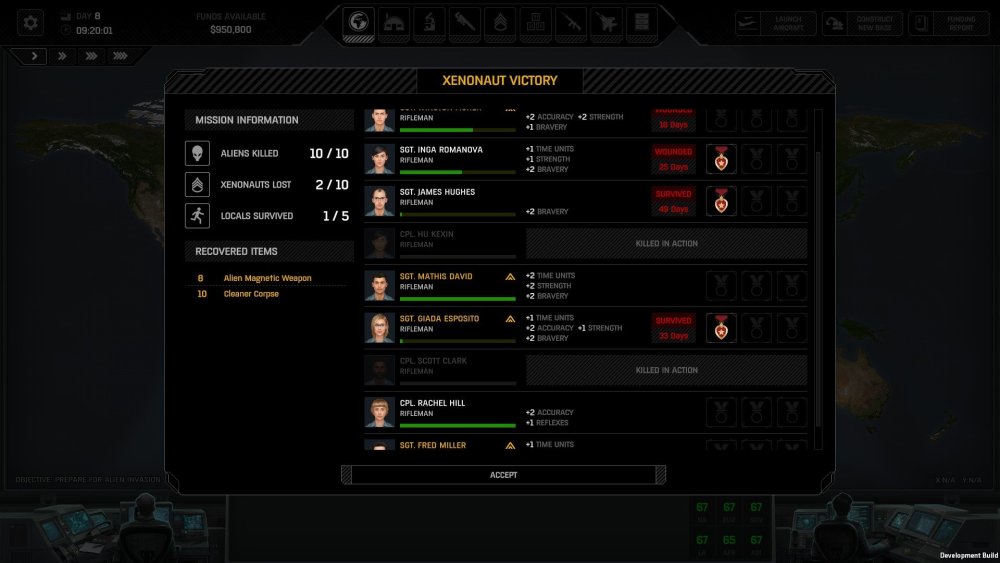The width and height of the screenshot is (1000, 563).
Task: Click Mathis David's second empty medal slot
Action: tap(756, 286)
